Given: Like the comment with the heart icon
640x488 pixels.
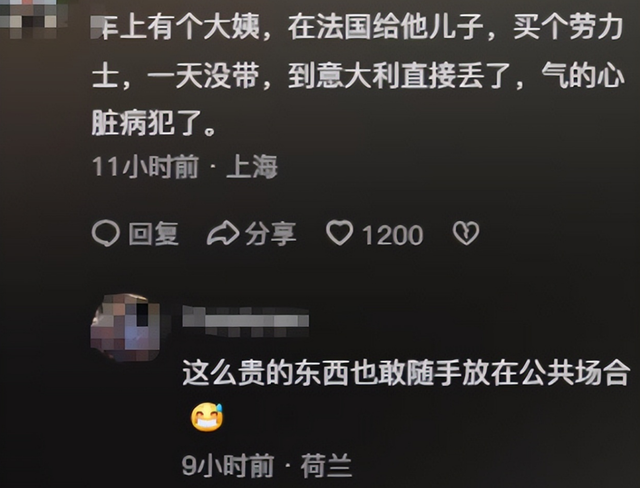Looking at the screenshot, I should coord(339,233).
